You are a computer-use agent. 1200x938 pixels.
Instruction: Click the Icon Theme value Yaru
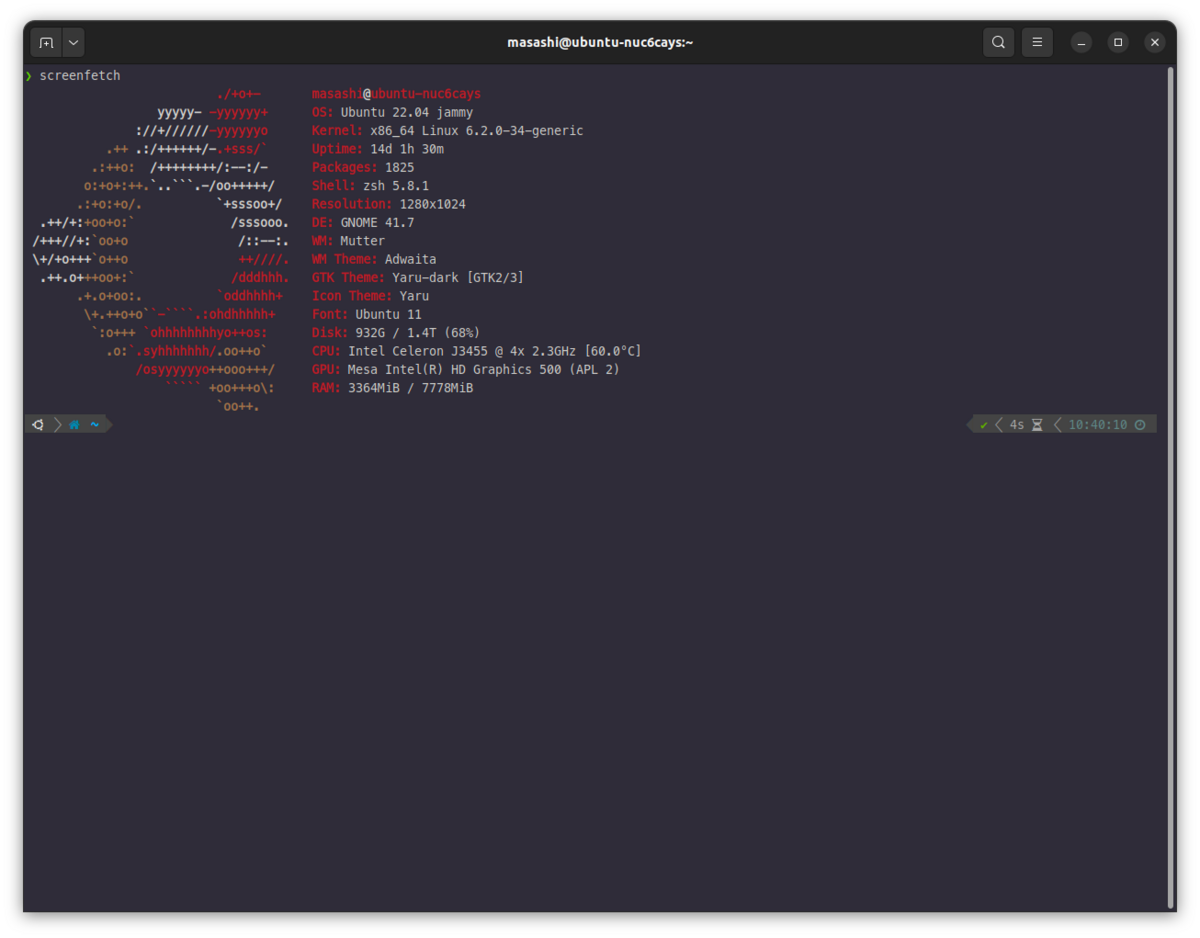tap(414, 296)
